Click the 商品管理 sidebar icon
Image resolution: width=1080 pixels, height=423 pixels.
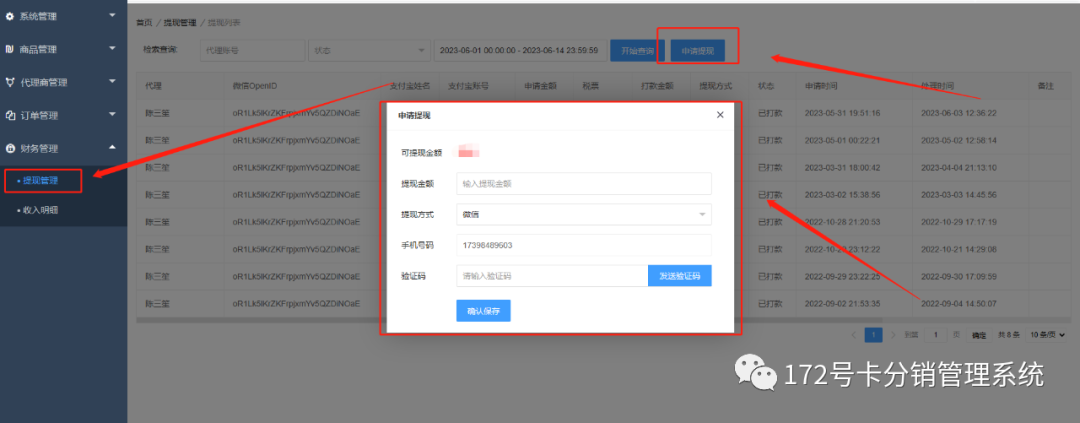10,49
